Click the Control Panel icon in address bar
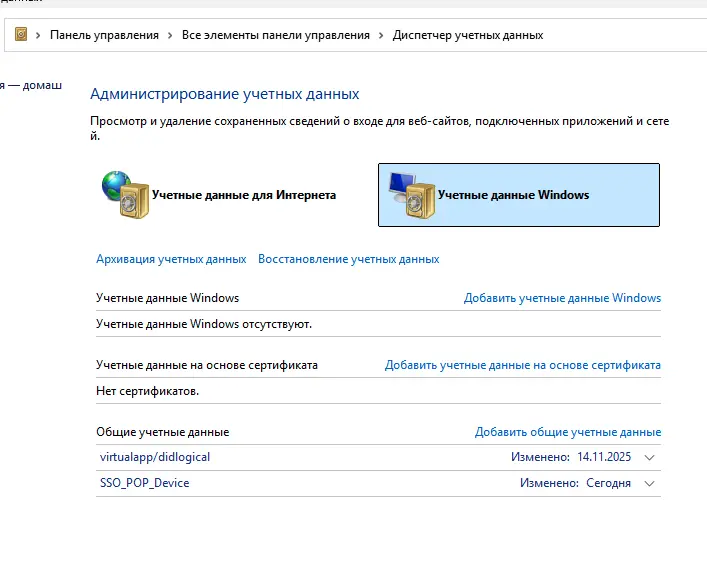This screenshot has height=584, width=707. [21, 35]
